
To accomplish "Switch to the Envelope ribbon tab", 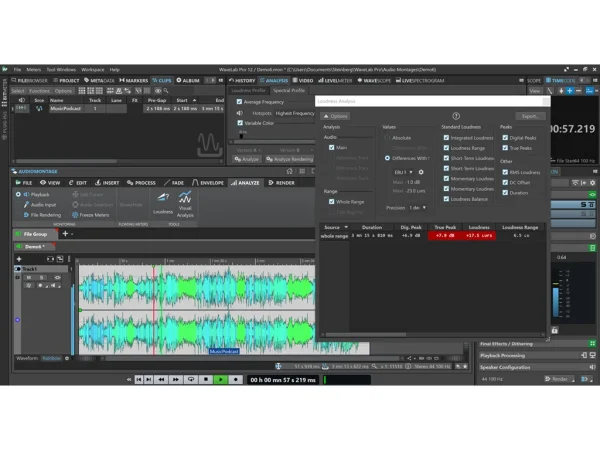I will pyautogui.click(x=210, y=183).
